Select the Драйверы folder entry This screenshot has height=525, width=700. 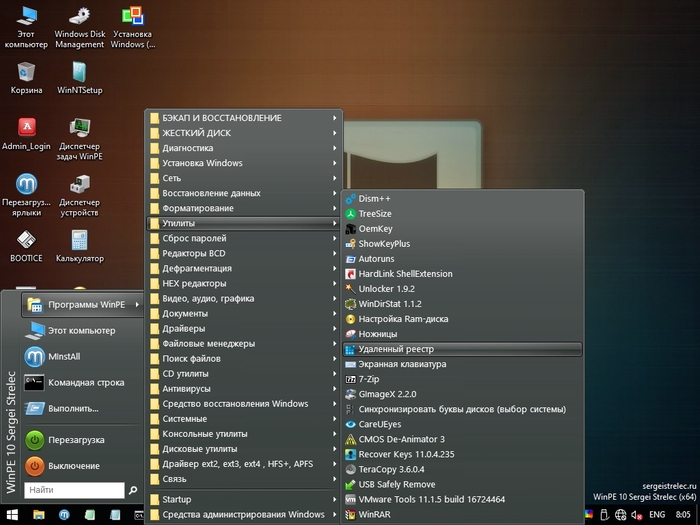244,329
